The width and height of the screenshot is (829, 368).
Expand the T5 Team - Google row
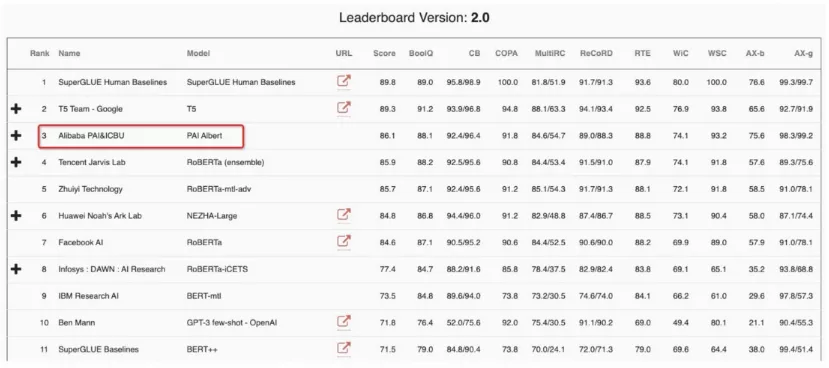coord(16,108)
